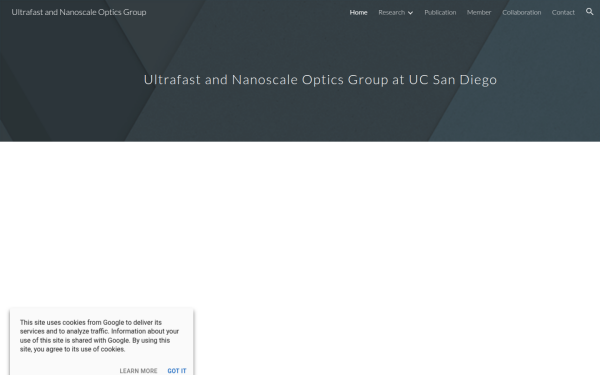
Task: Expand the Research dropdown chevron
Action: pos(410,13)
